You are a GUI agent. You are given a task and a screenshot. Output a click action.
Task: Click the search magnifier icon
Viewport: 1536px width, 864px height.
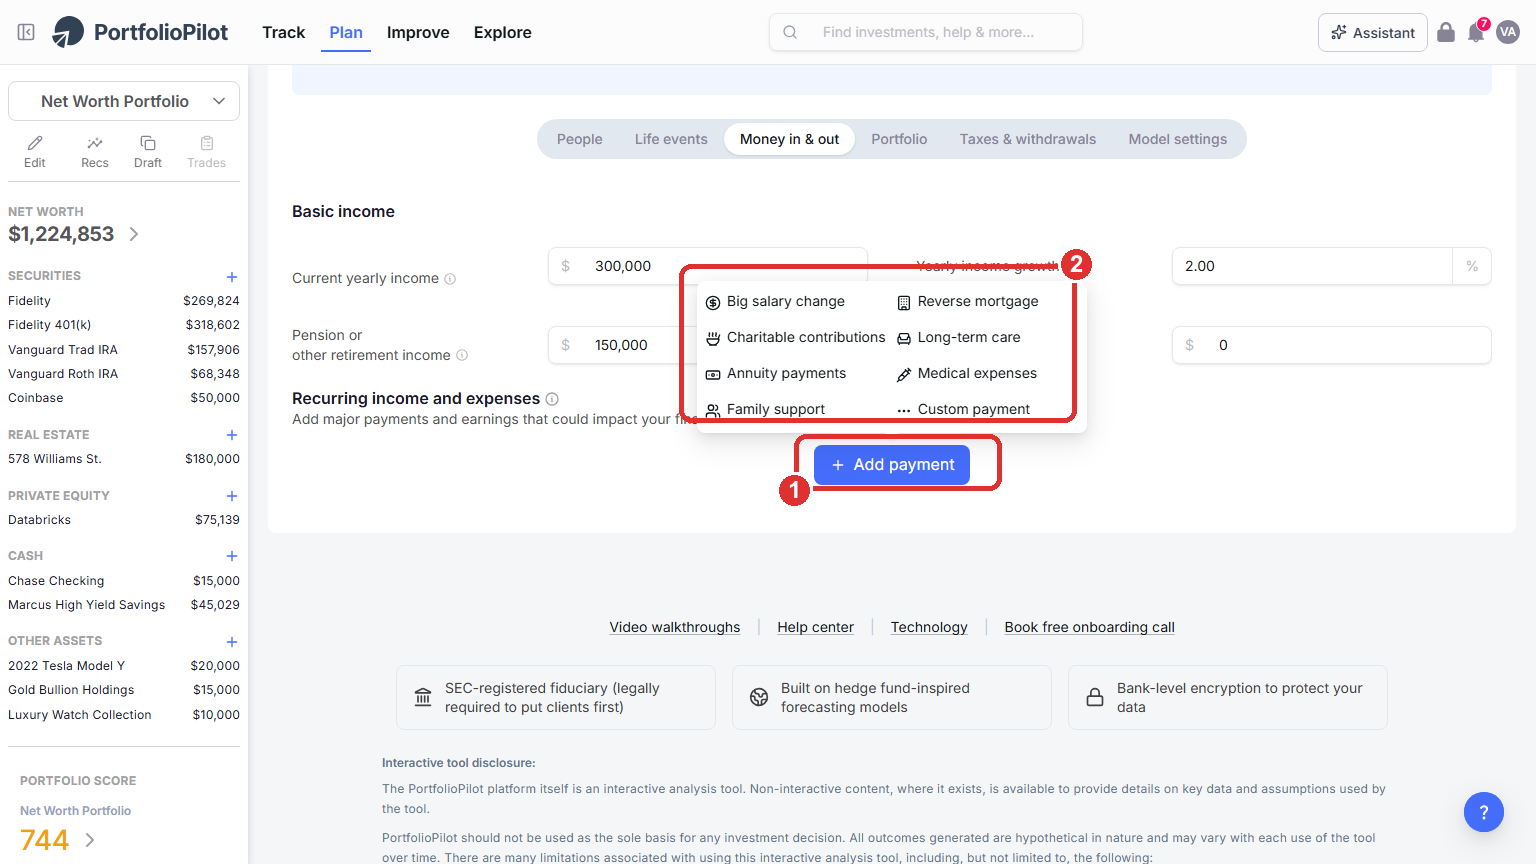coord(790,32)
